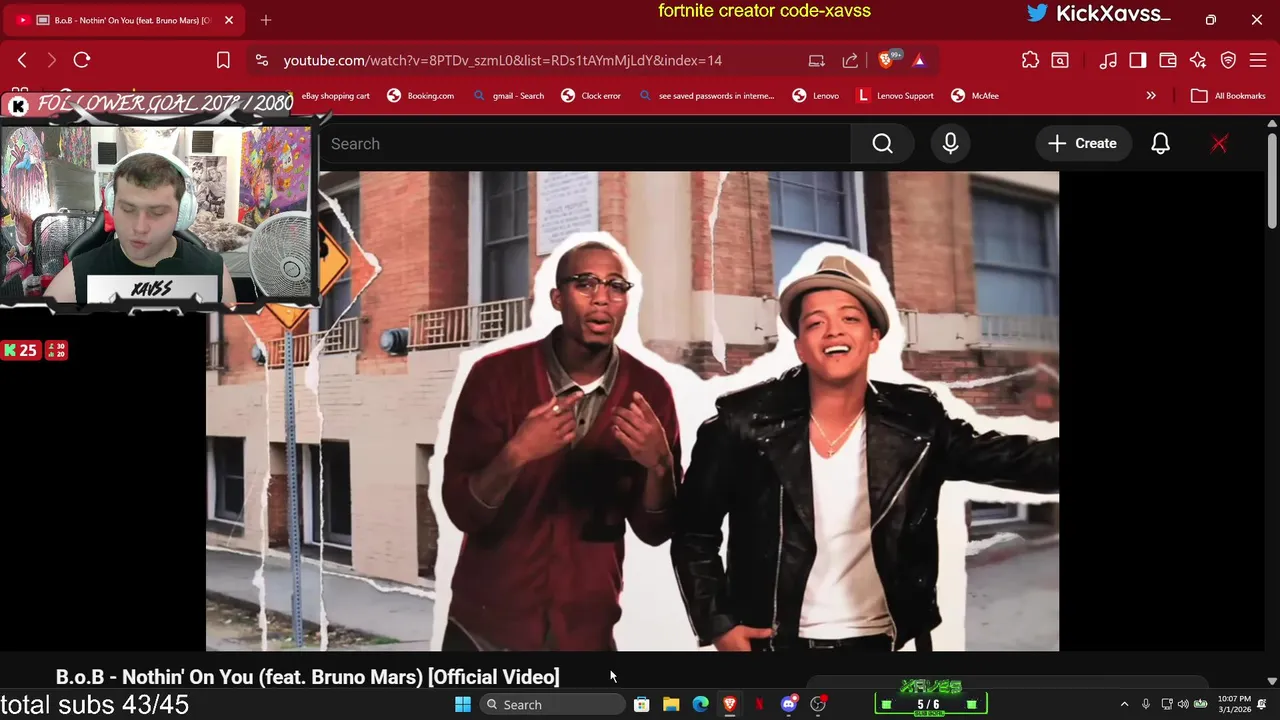Click the video title B.o.B - Nothin' On You
This screenshot has height=720, width=1280.
pyautogui.click(x=307, y=677)
